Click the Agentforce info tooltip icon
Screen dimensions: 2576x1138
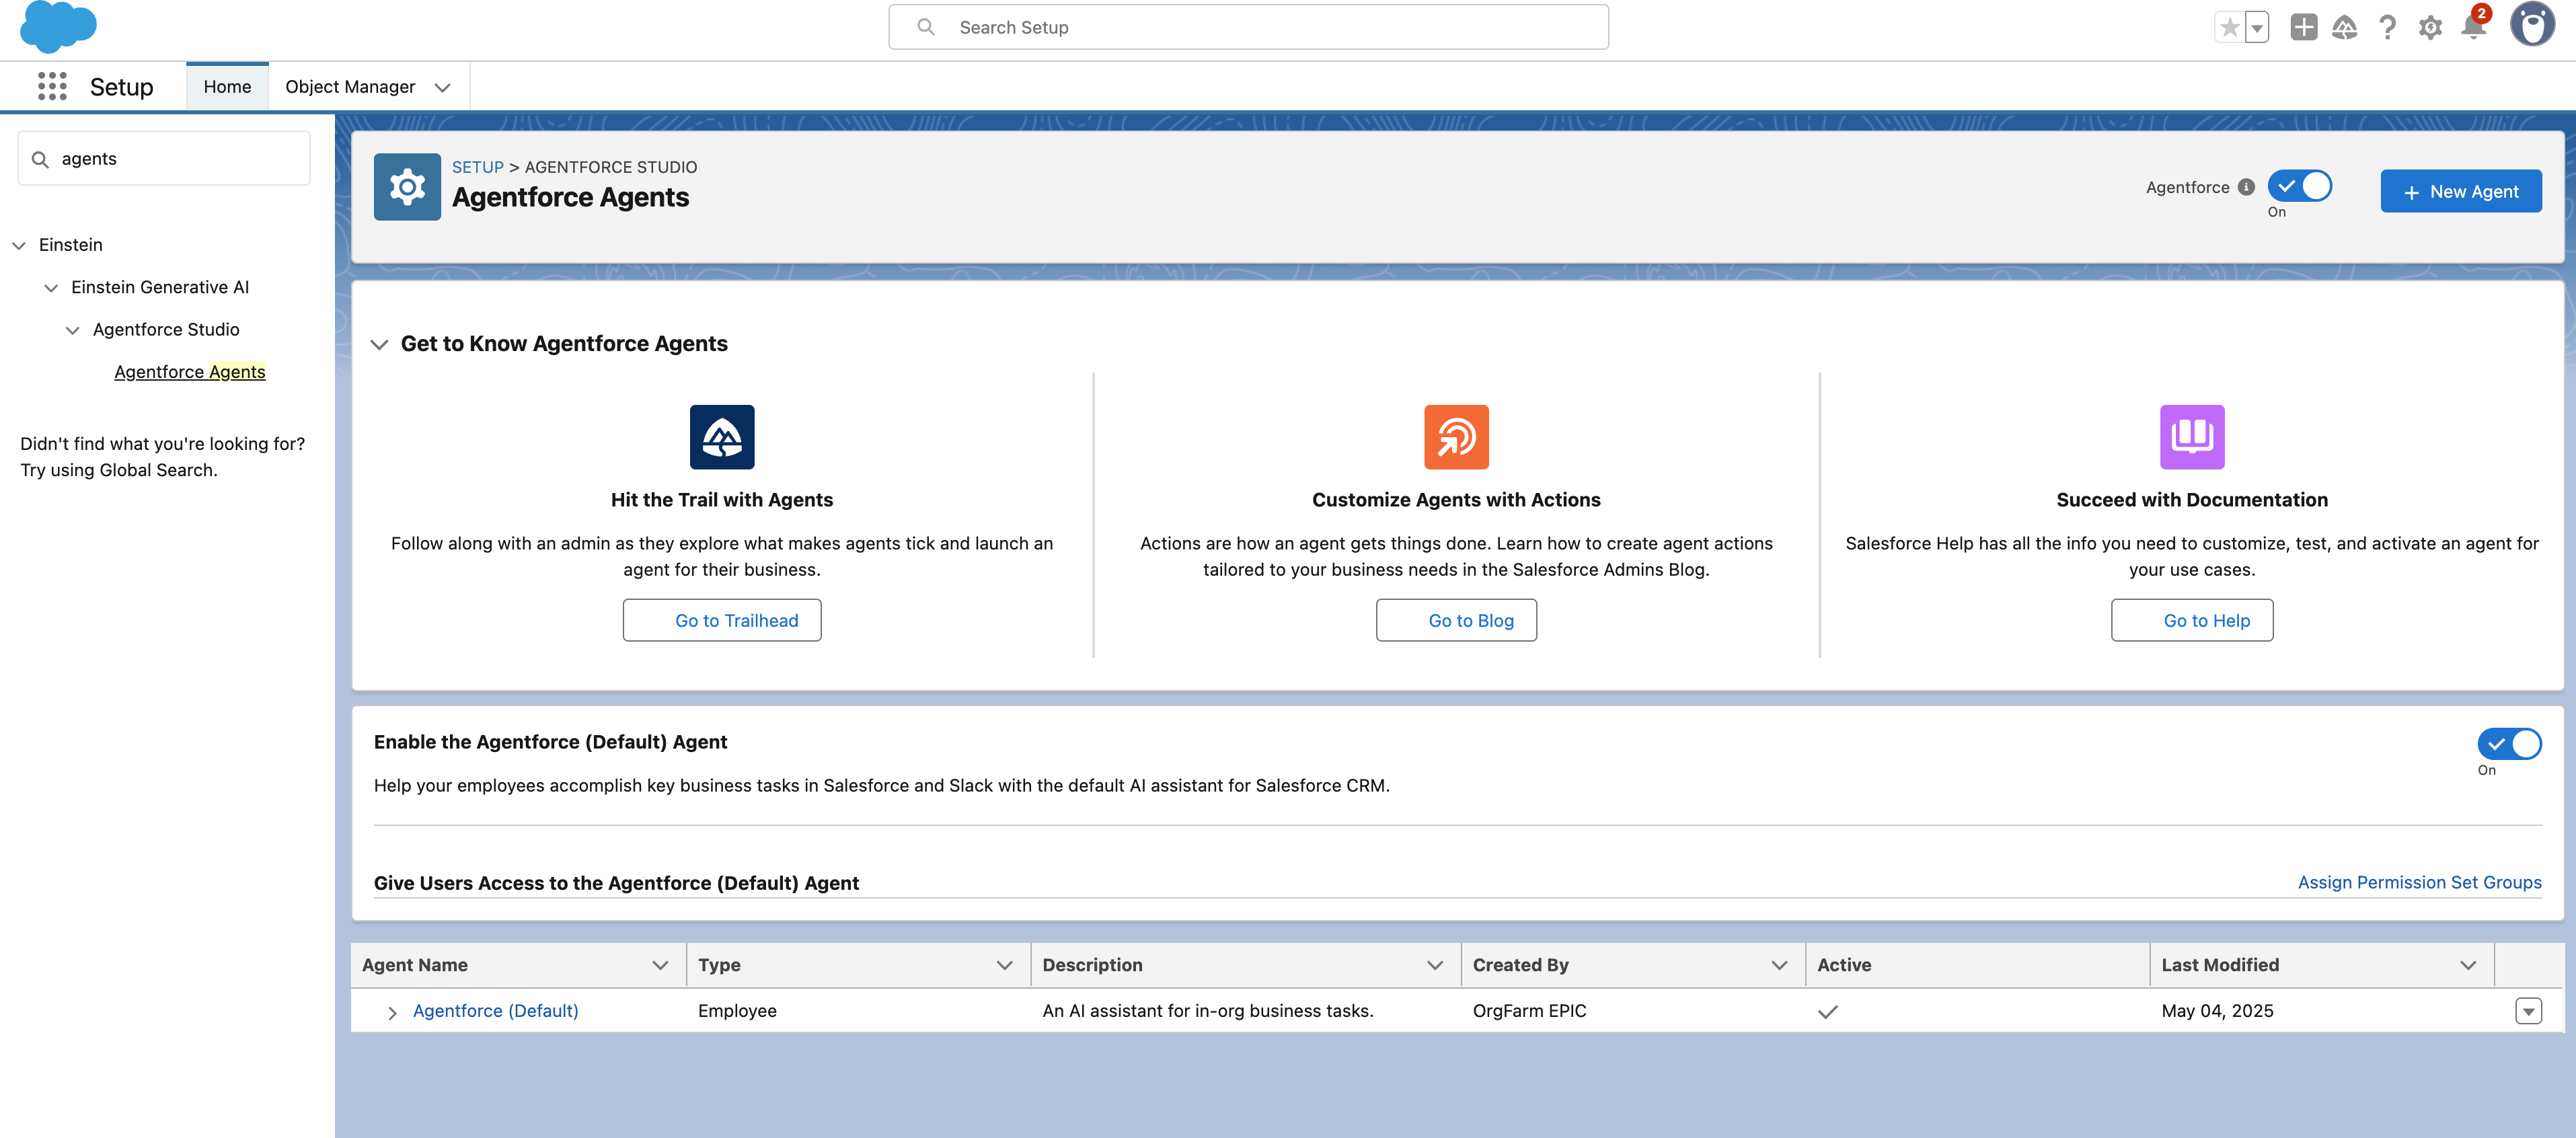pyautogui.click(x=2246, y=187)
